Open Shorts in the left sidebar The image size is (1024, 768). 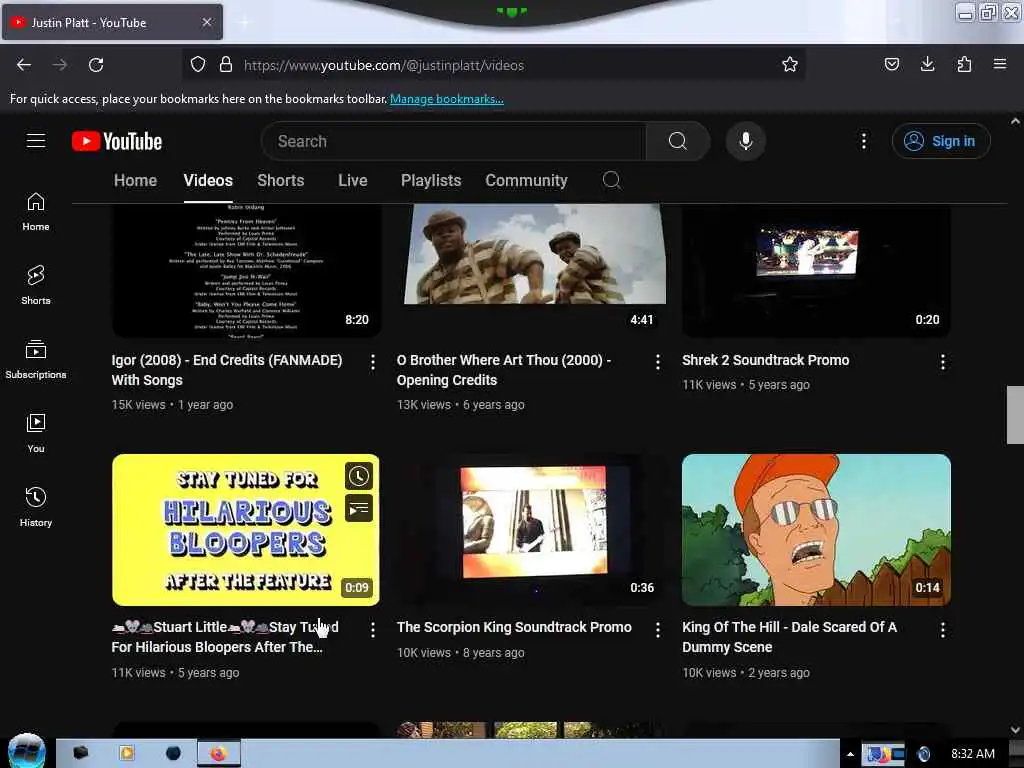point(36,286)
